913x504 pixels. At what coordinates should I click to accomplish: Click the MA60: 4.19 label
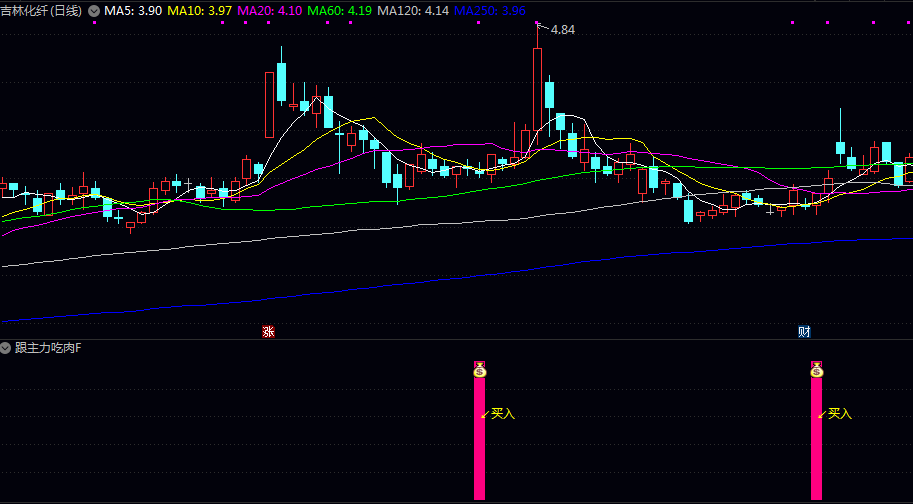(339, 10)
